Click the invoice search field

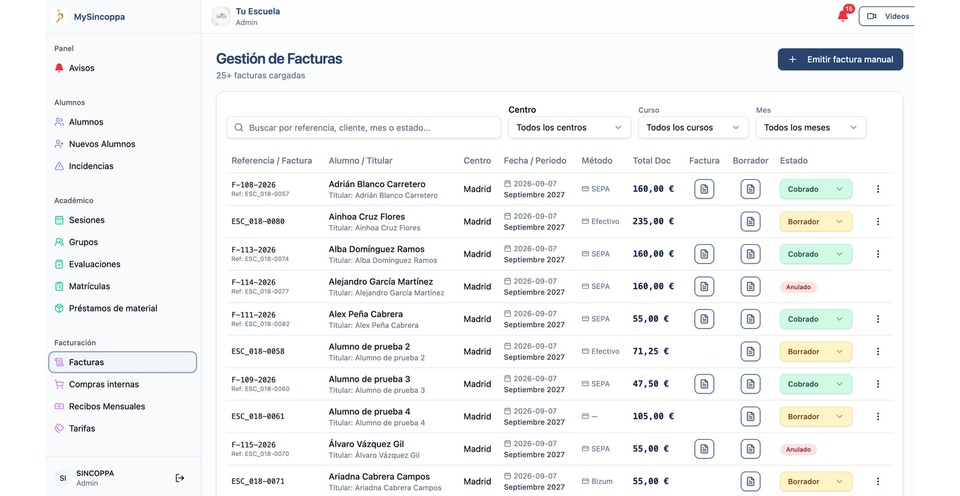(364, 127)
